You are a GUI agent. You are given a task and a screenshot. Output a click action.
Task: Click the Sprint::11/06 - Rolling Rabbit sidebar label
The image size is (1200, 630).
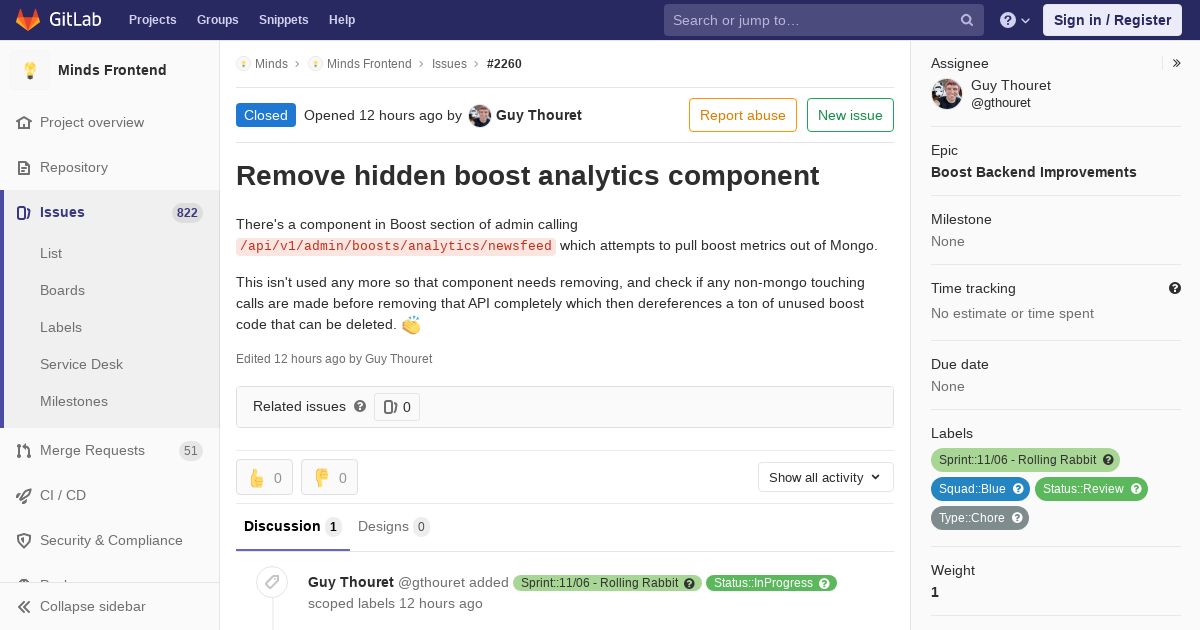(1025, 460)
